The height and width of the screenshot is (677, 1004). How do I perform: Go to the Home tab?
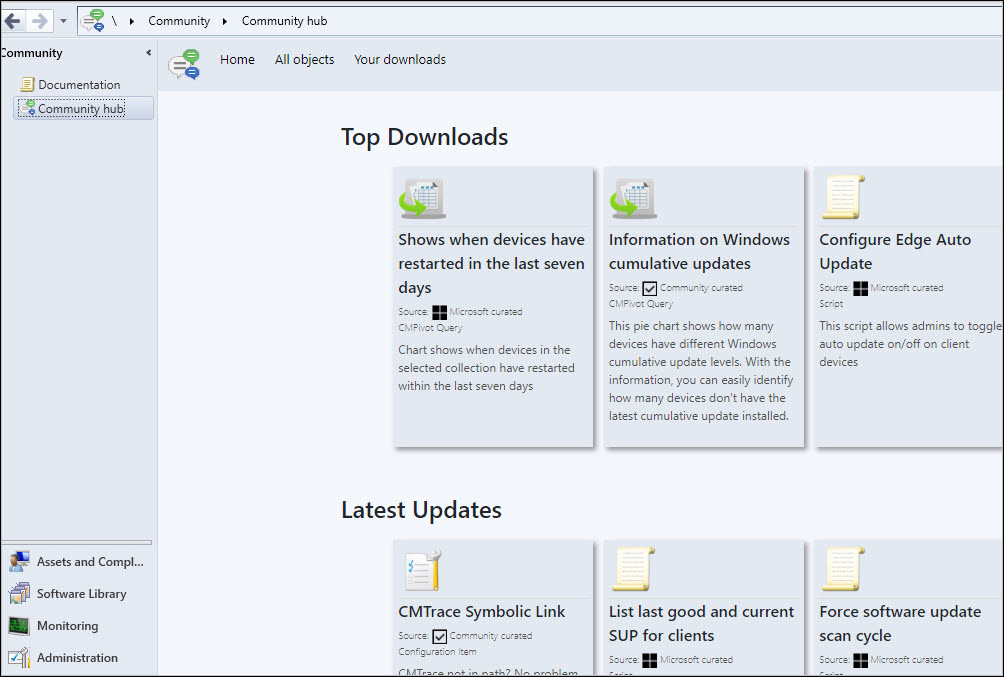tap(237, 60)
